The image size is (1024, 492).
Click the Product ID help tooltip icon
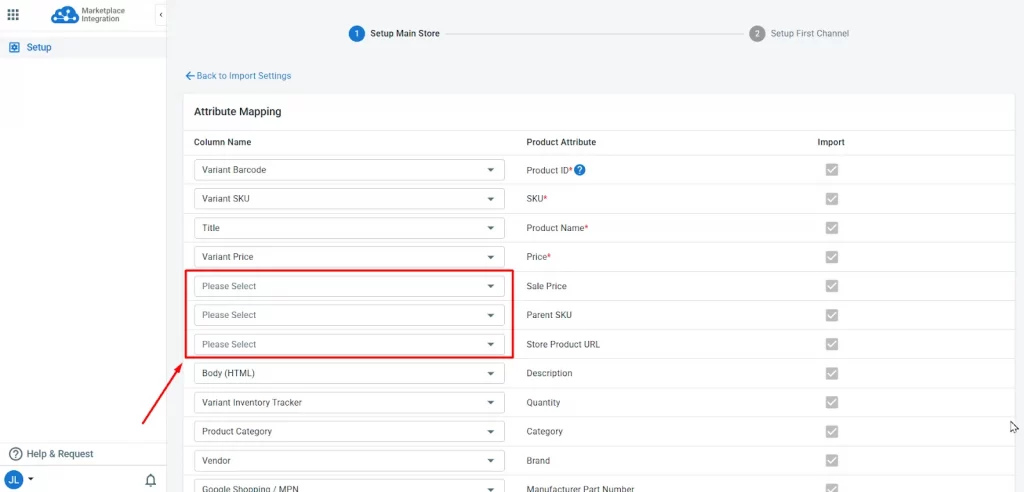point(579,170)
